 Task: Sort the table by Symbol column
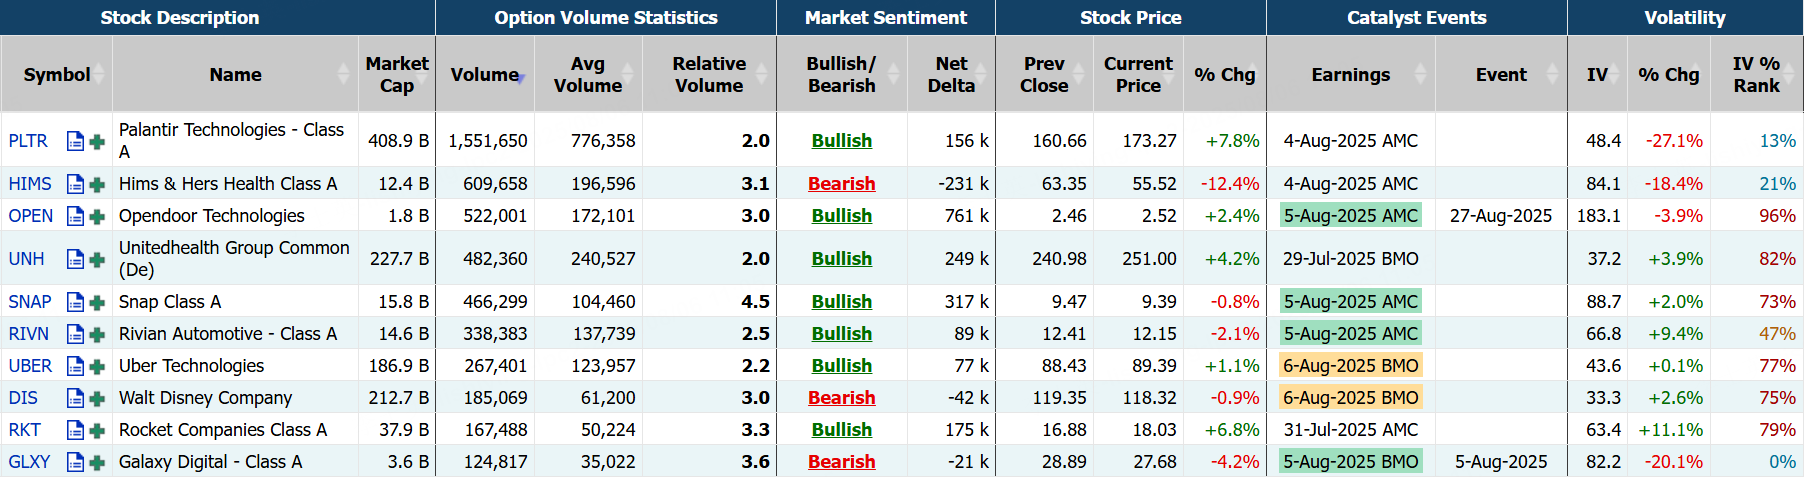pos(57,75)
